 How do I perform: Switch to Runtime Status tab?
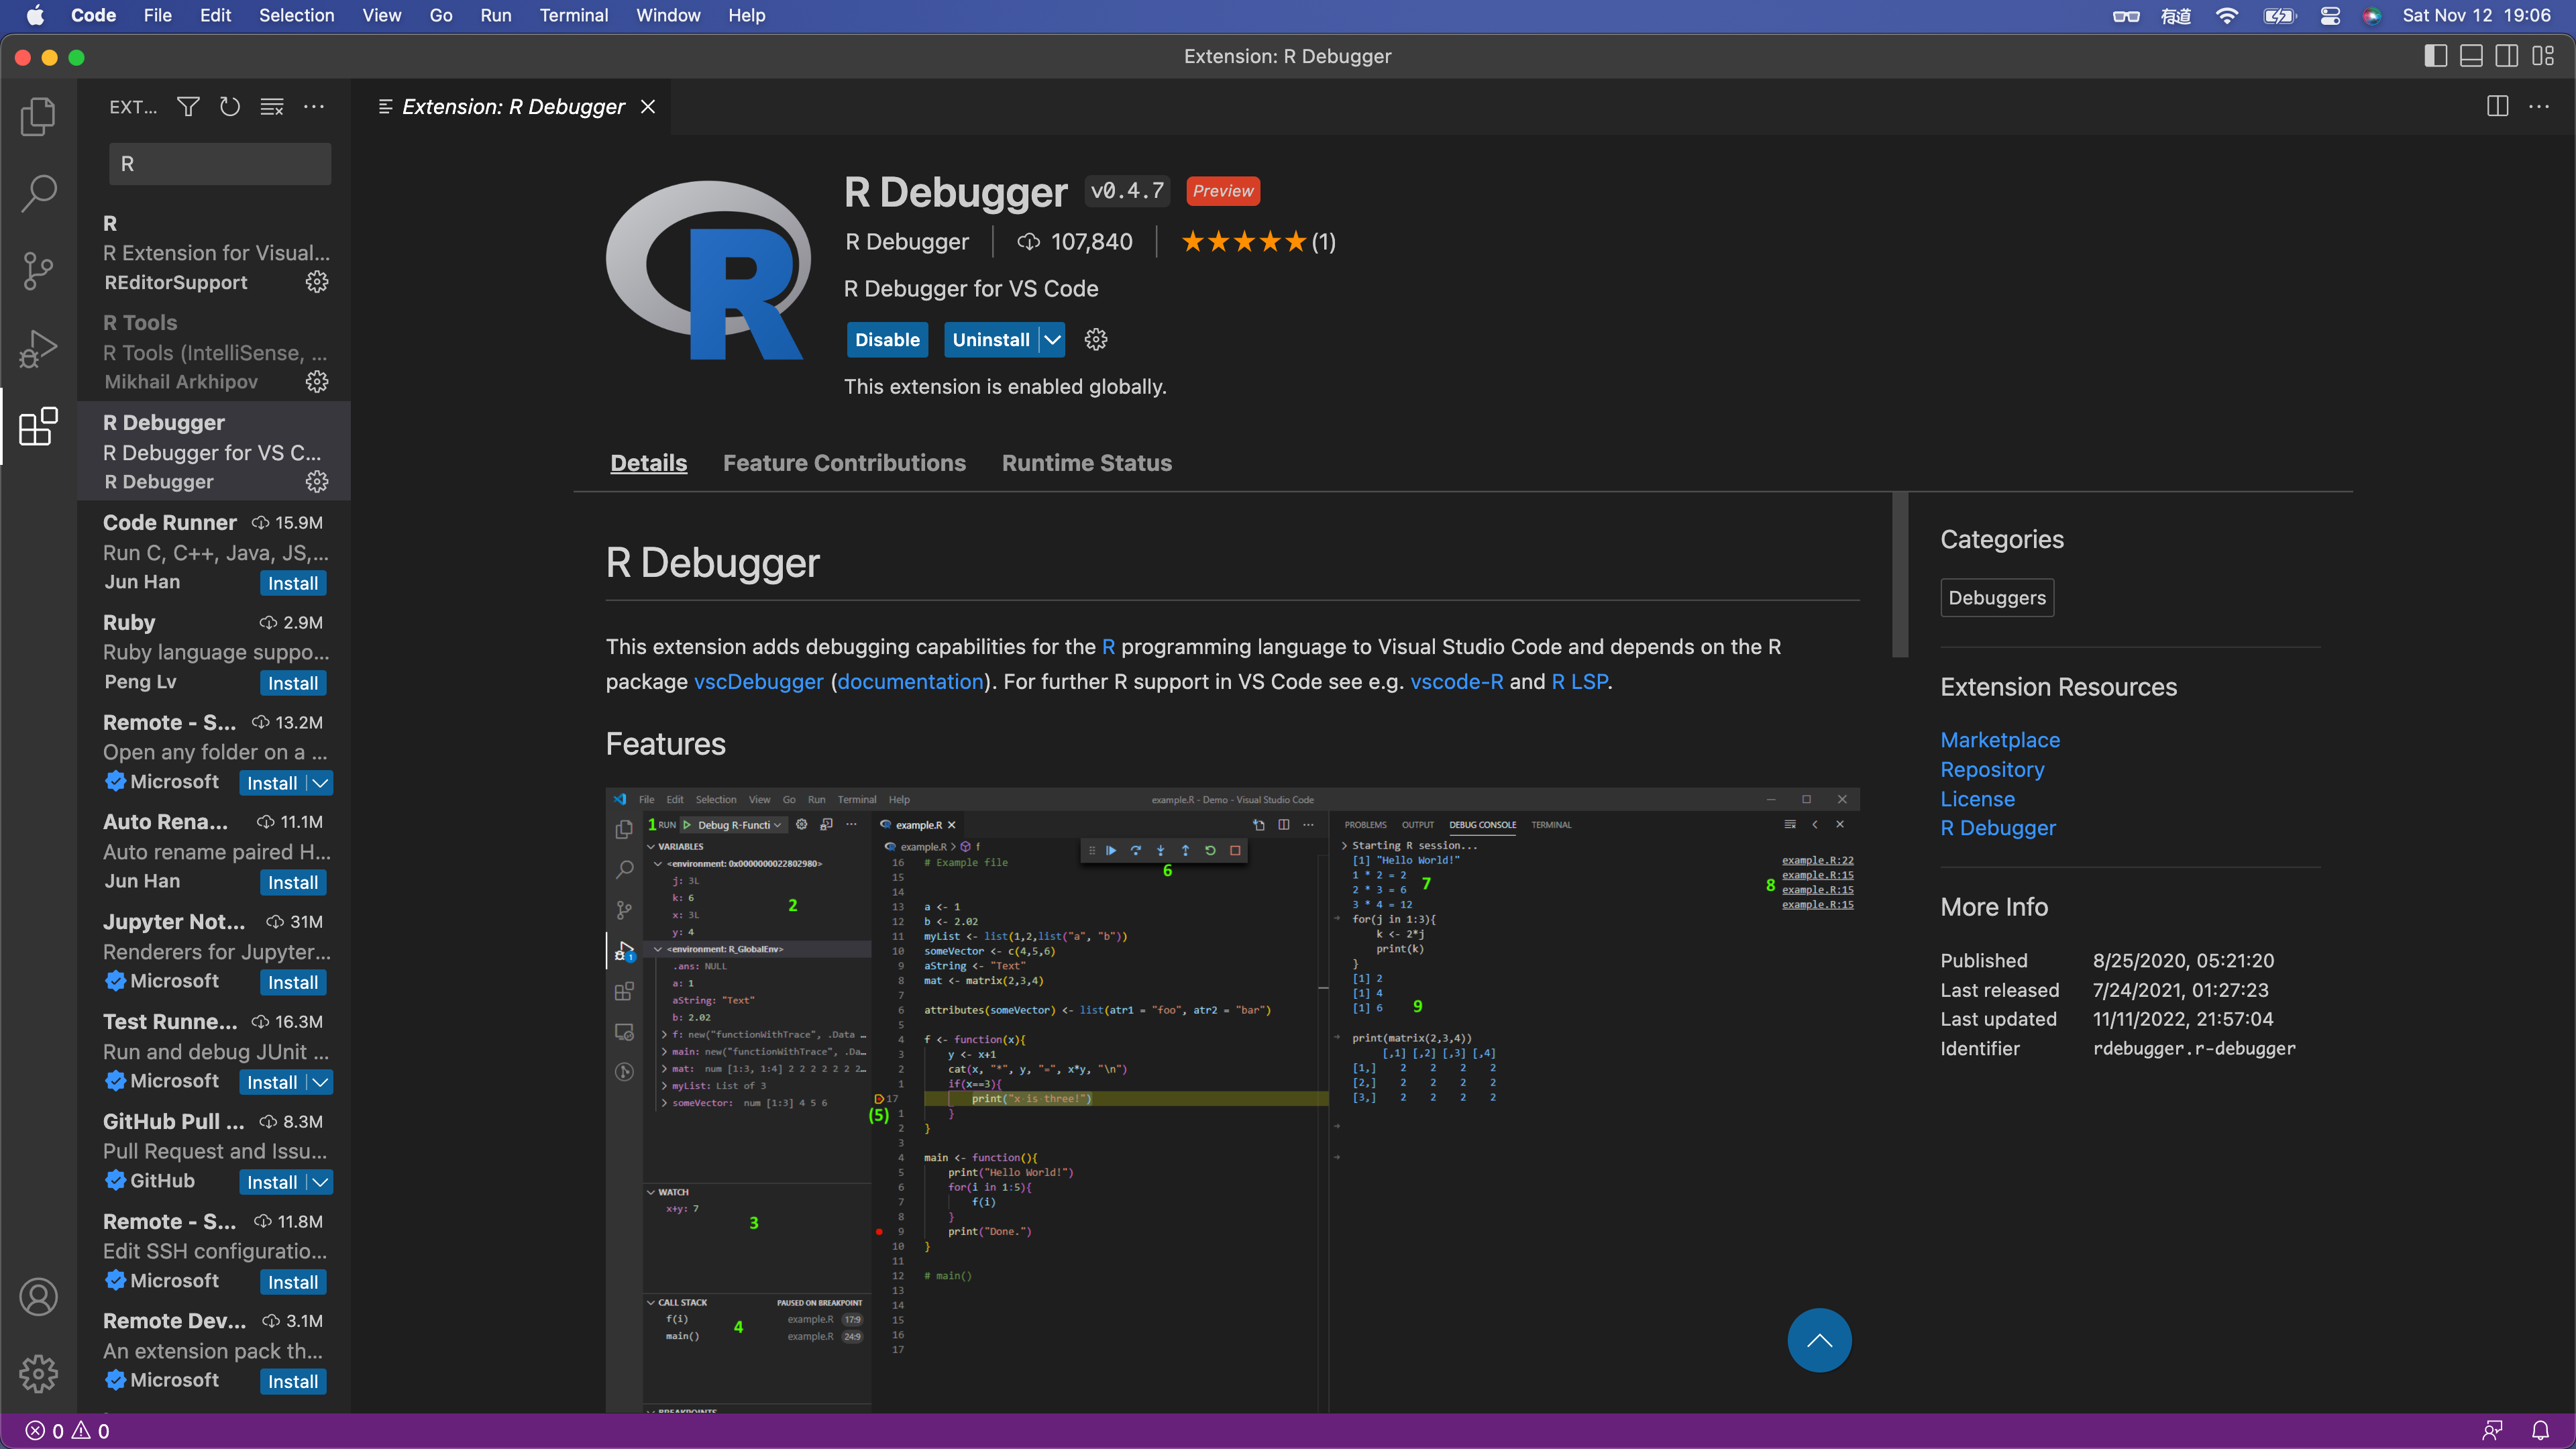coord(1087,463)
